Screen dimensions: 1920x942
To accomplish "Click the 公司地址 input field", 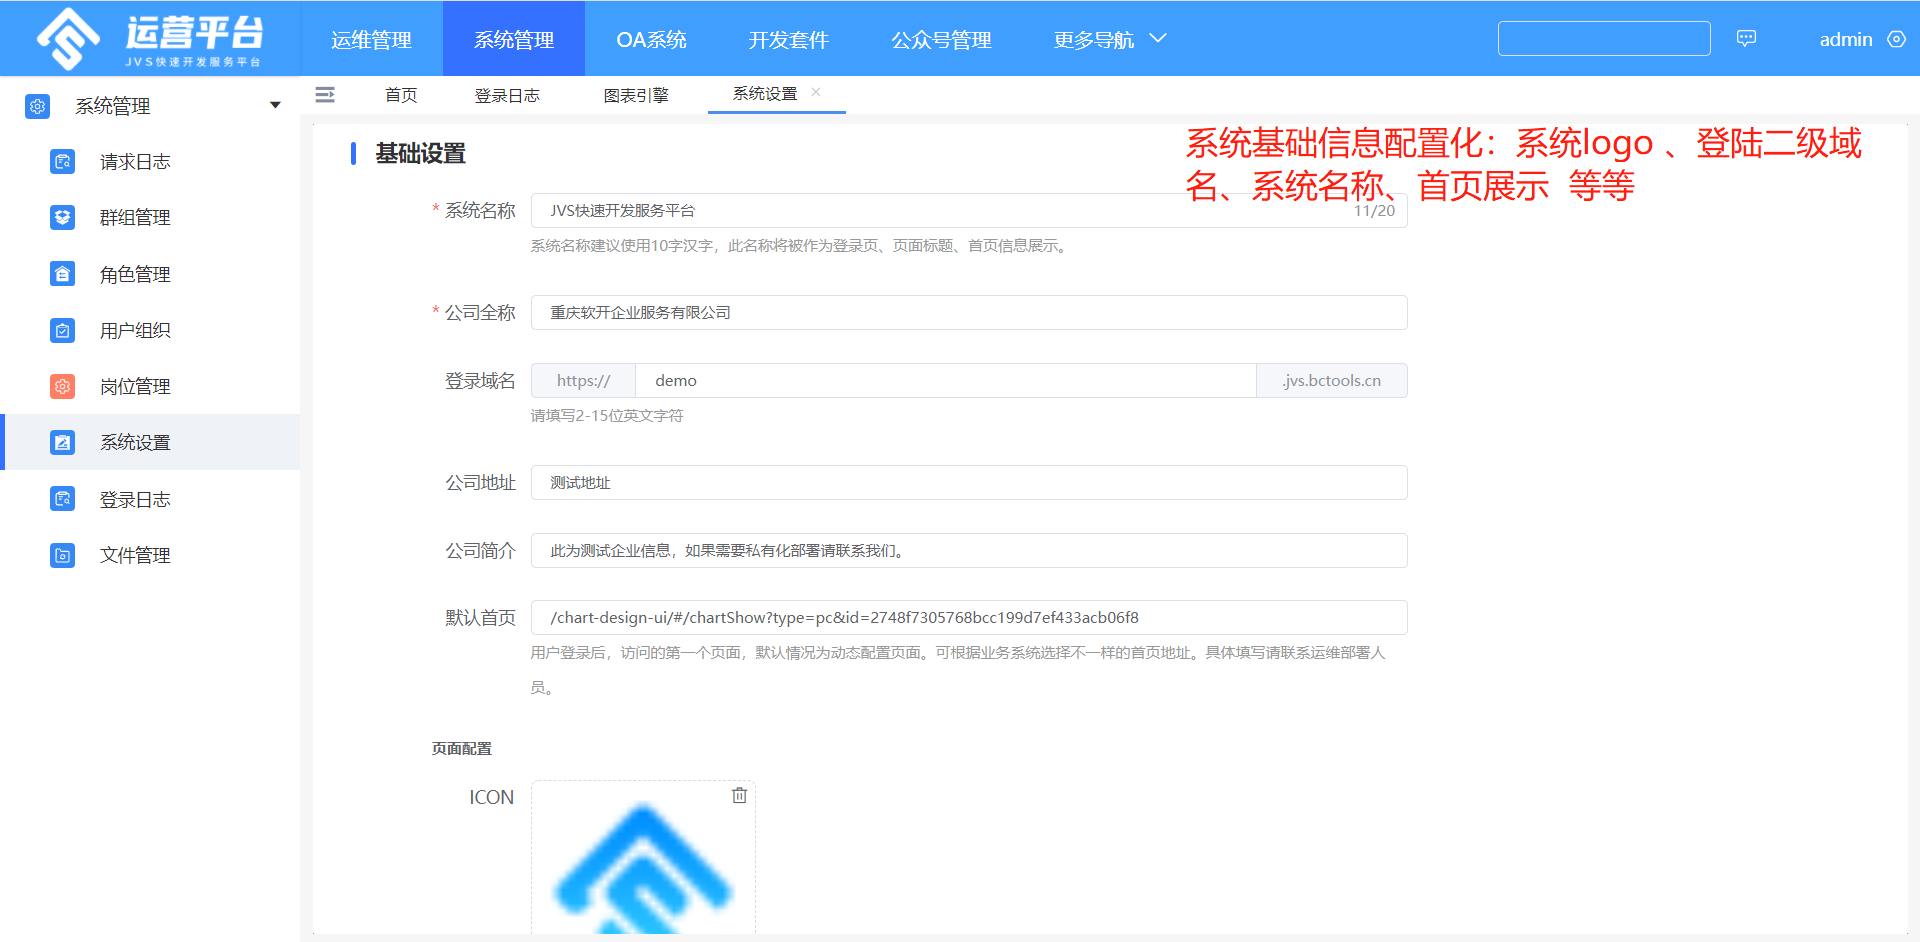I will (x=969, y=482).
